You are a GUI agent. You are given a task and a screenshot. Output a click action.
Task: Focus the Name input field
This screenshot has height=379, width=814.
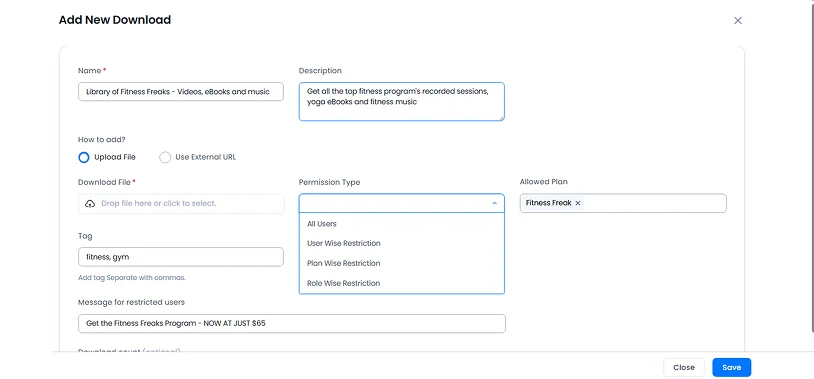[181, 92]
